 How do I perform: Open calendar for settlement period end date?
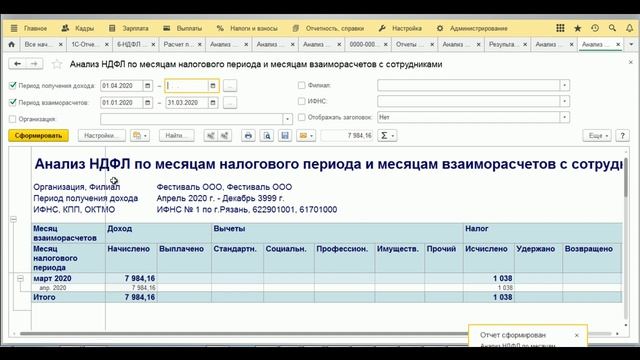213,102
